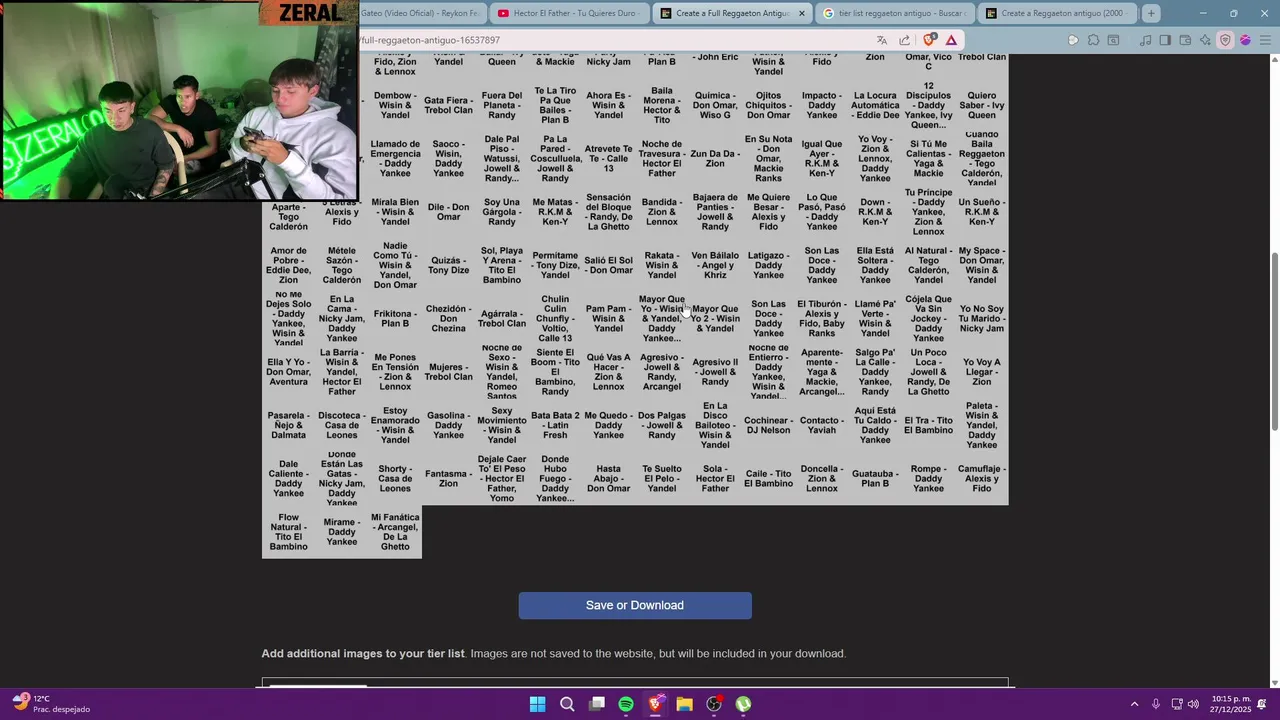Select the Rakata - Wisin & Yandel tile
Screen dimensions: 1280x720
[661, 265]
